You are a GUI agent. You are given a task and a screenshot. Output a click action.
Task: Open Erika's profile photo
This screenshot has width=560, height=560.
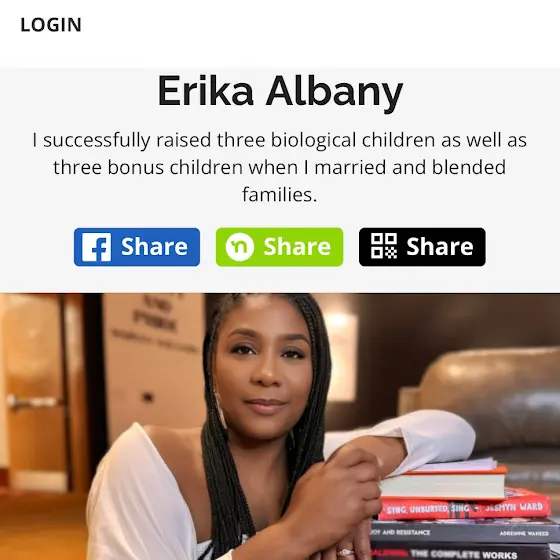[280, 426]
